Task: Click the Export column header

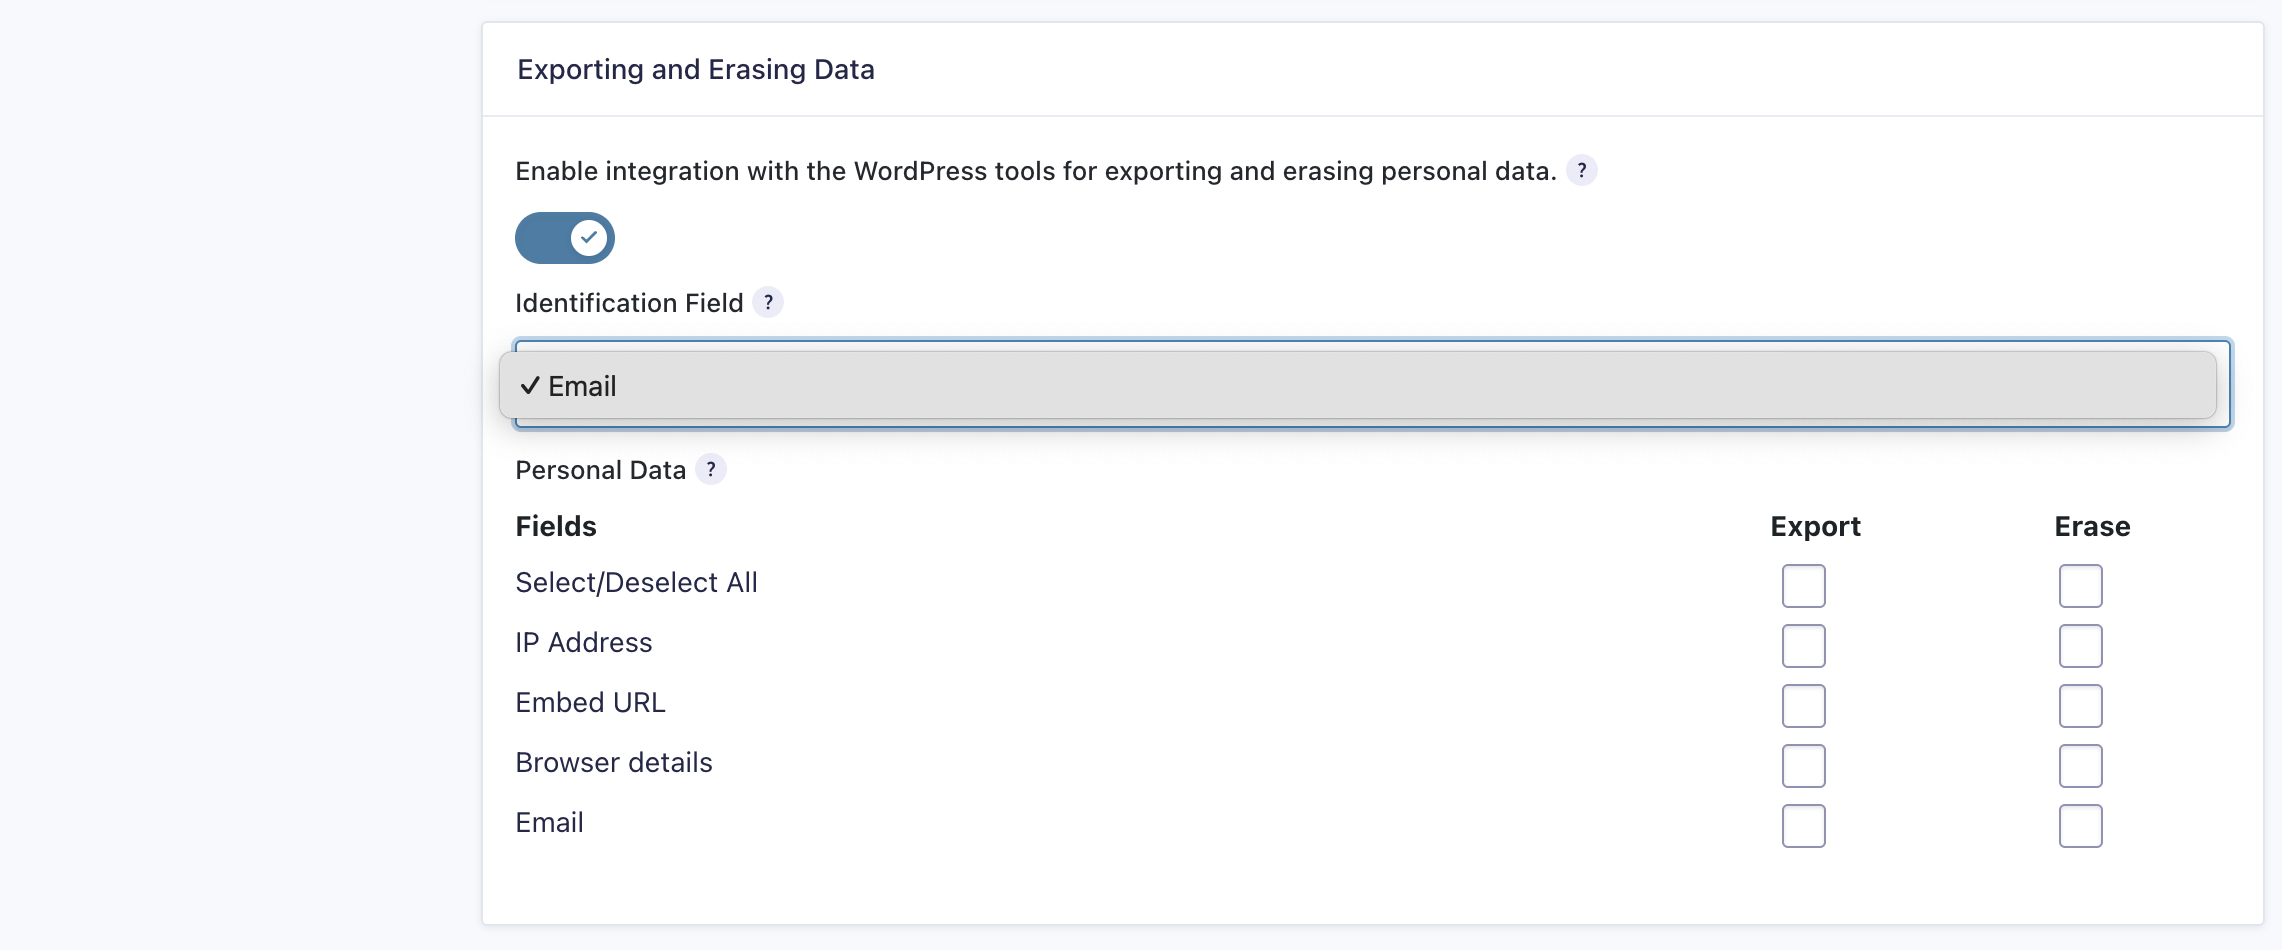Action: [x=1815, y=527]
